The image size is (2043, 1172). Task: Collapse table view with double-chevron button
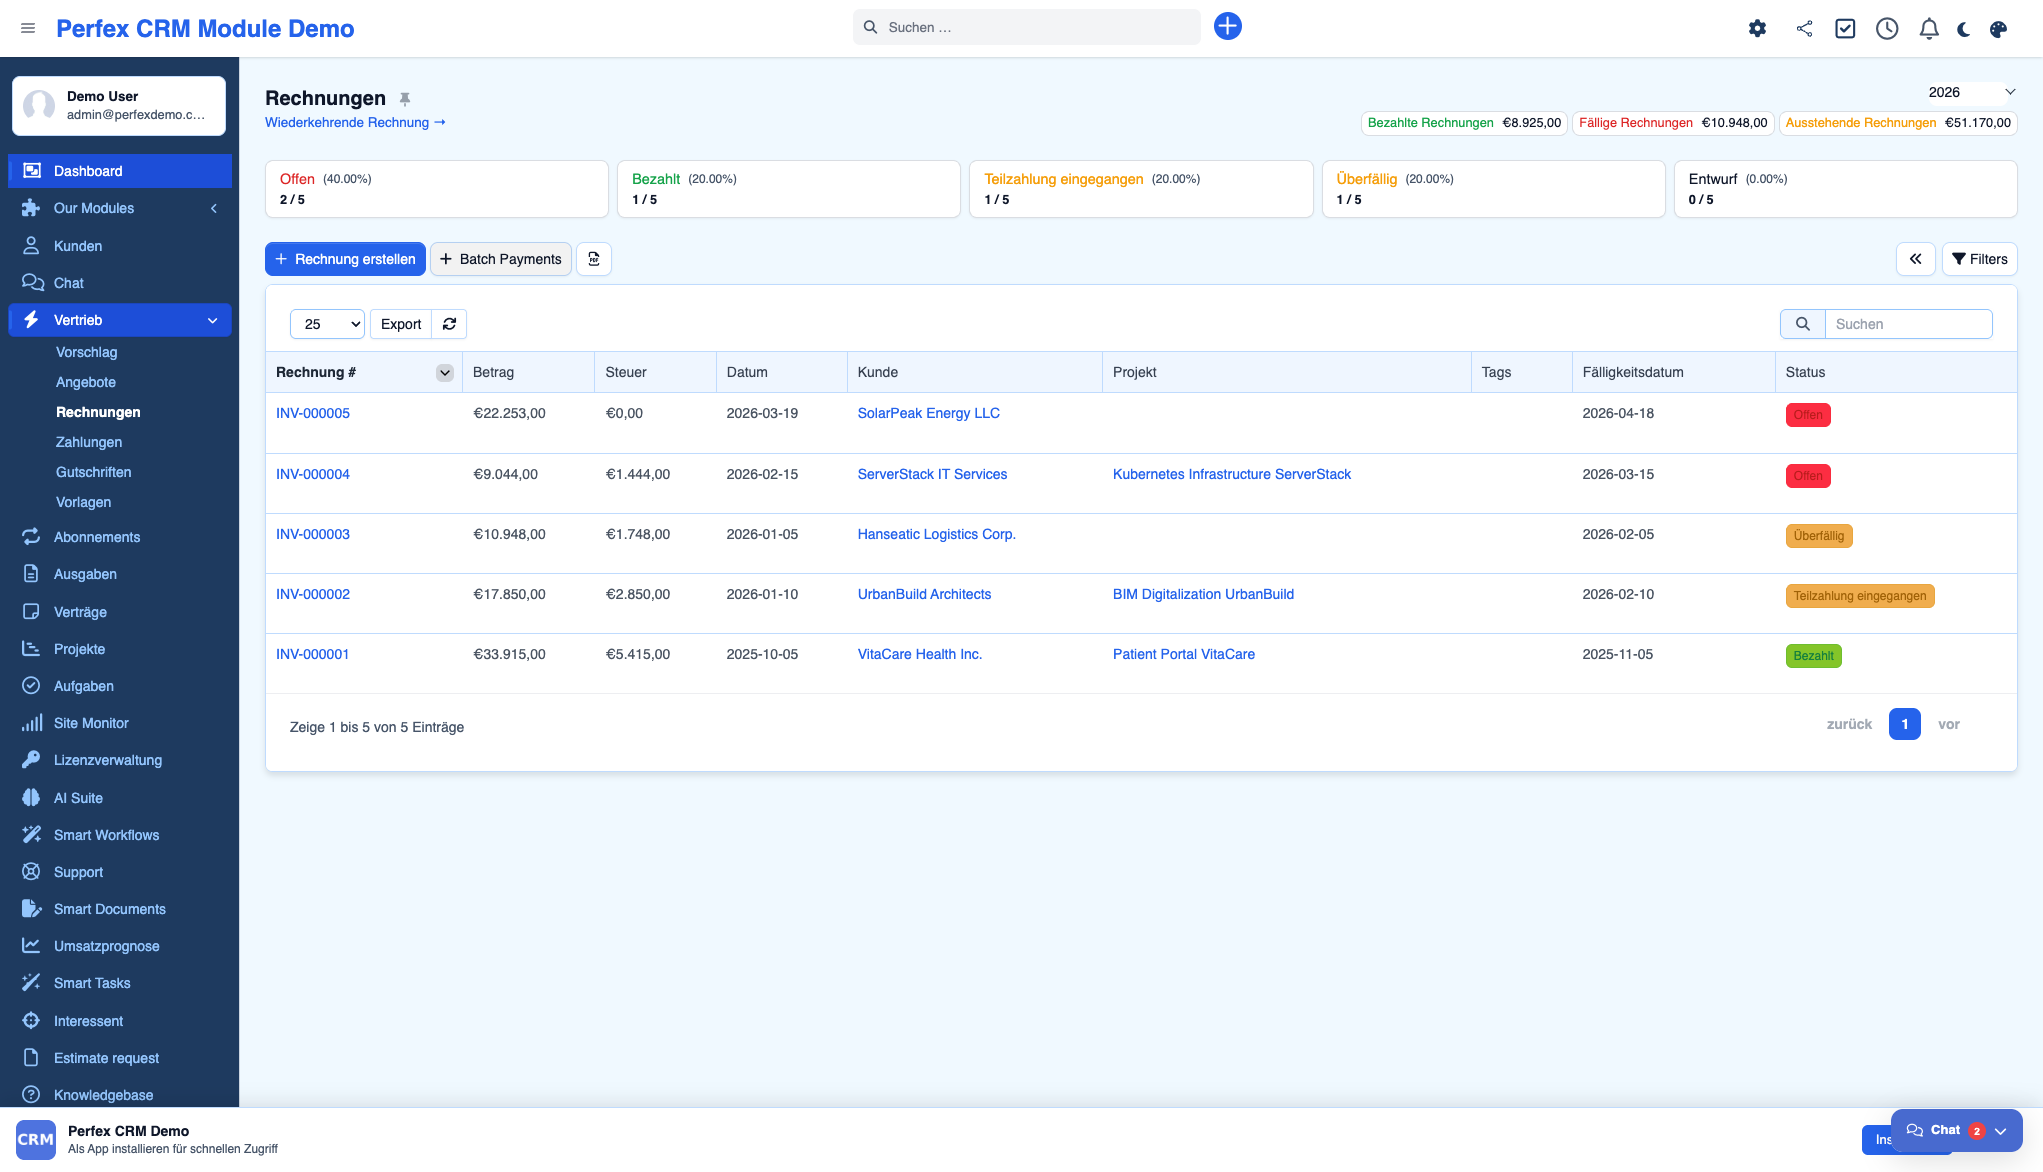point(1915,259)
